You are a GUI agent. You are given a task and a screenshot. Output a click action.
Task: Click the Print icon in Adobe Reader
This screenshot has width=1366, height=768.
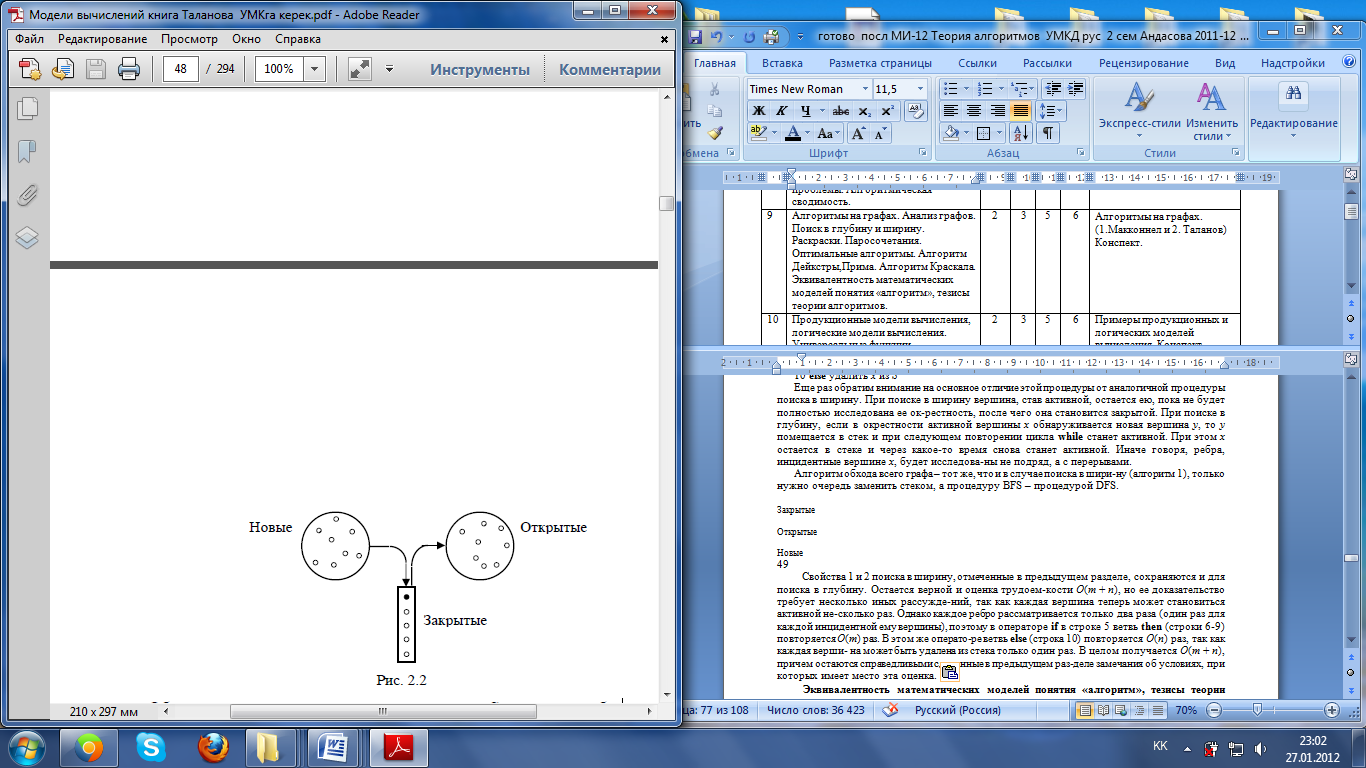click(129, 69)
